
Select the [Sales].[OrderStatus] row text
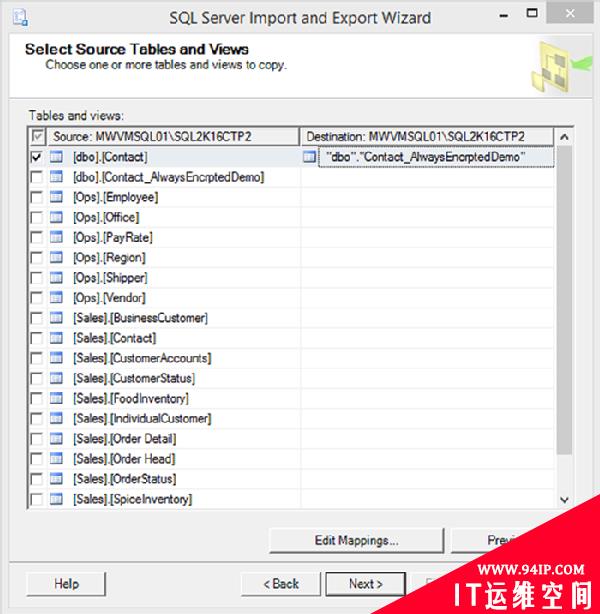point(124,479)
